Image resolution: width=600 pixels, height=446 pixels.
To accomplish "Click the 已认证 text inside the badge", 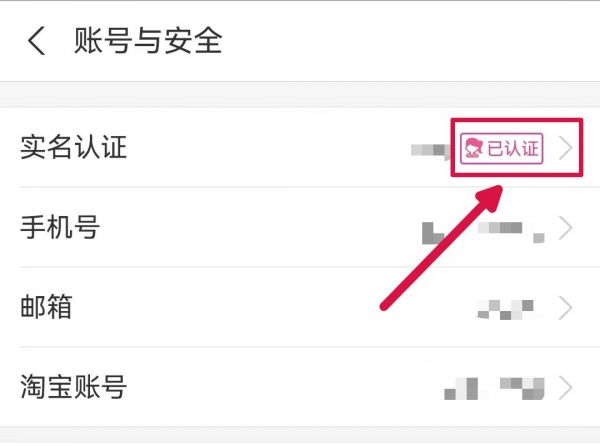I will click(x=513, y=148).
